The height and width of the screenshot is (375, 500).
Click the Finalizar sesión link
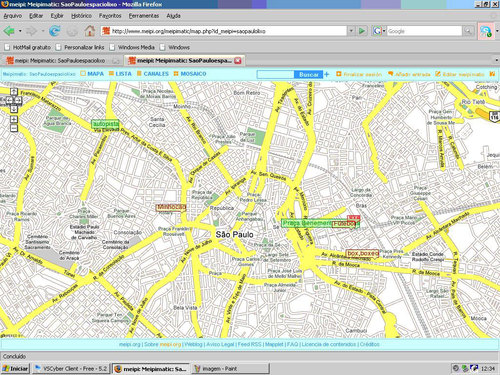pos(359,74)
